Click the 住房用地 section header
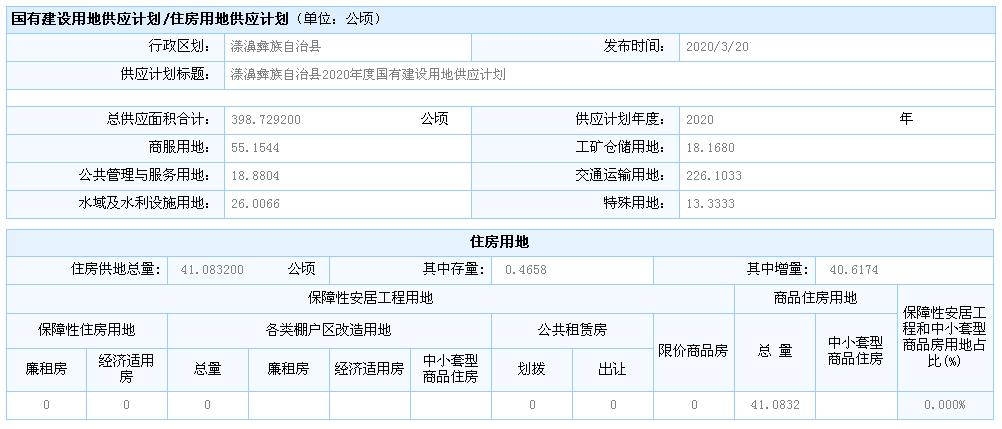 click(499, 242)
